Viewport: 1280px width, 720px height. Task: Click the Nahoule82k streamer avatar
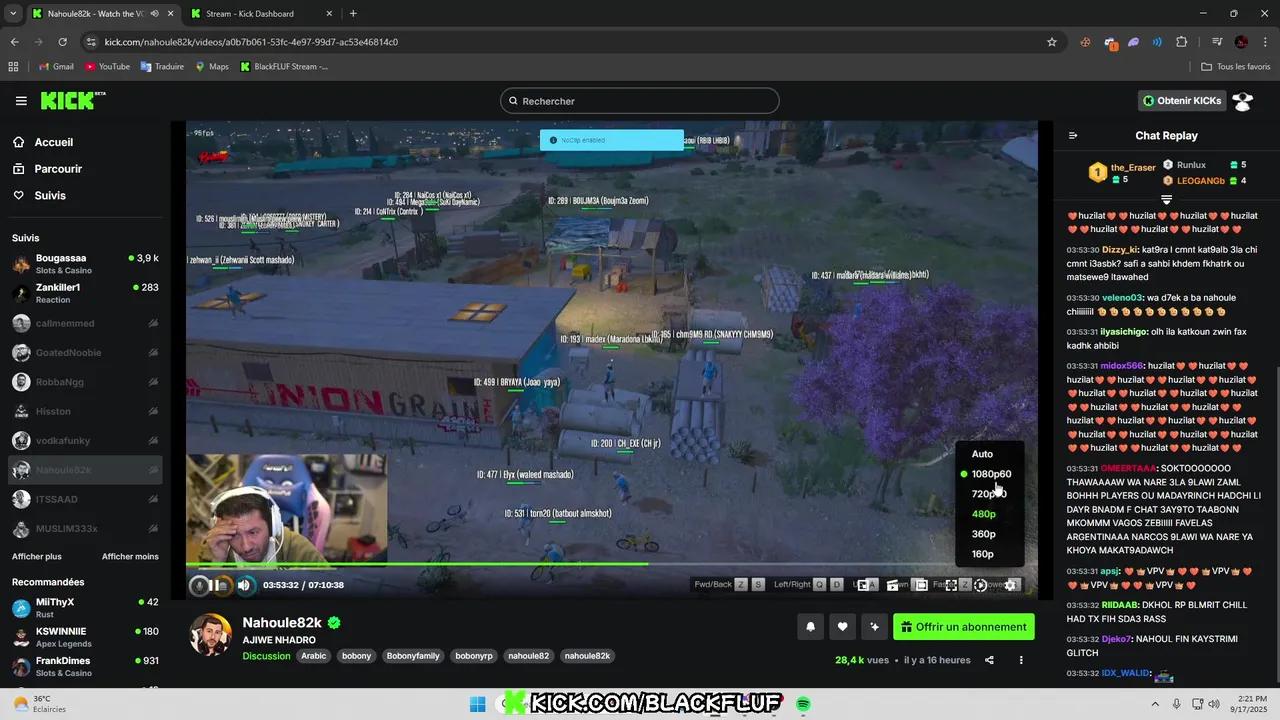211,634
